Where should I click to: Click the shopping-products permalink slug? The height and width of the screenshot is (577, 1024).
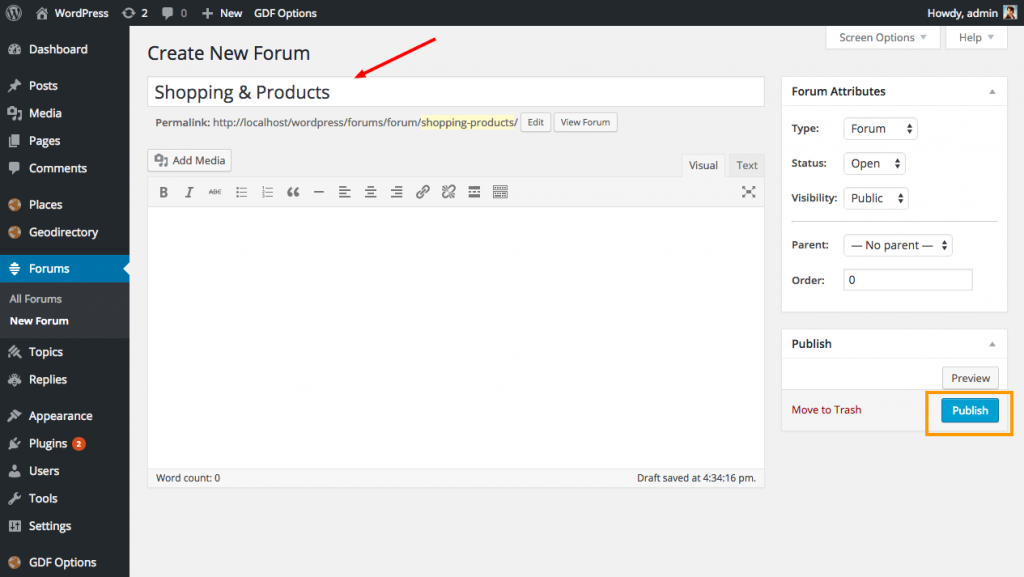pyautogui.click(x=468, y=122)
